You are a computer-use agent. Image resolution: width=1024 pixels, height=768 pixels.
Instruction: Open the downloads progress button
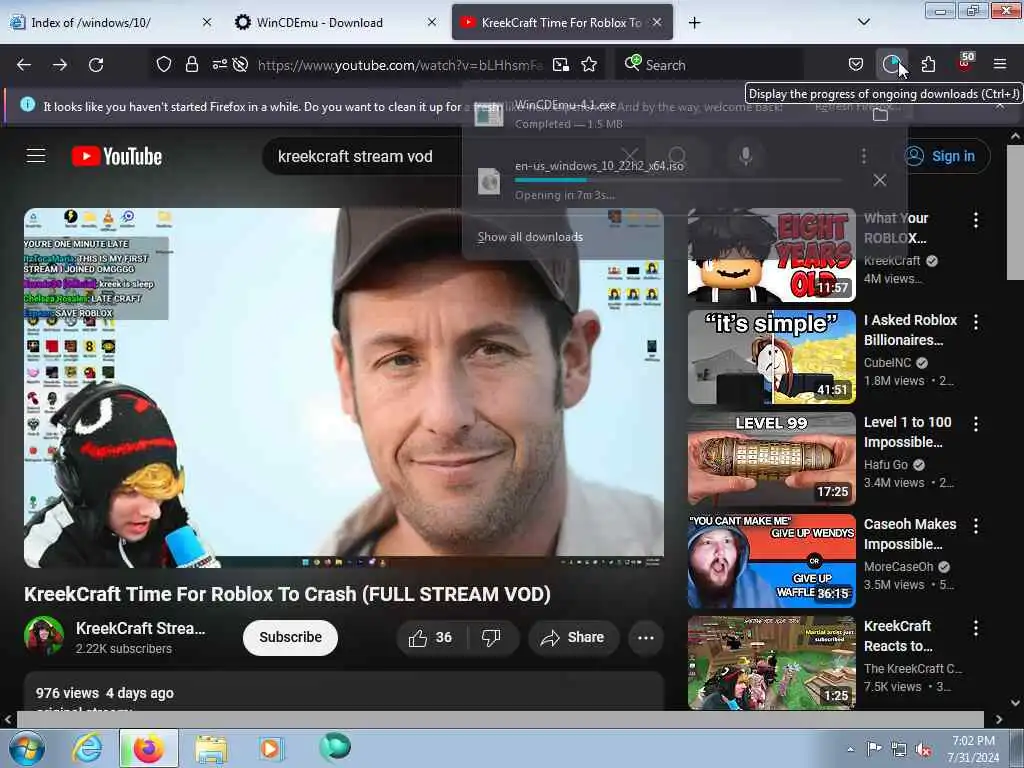[x=891, y=64]
